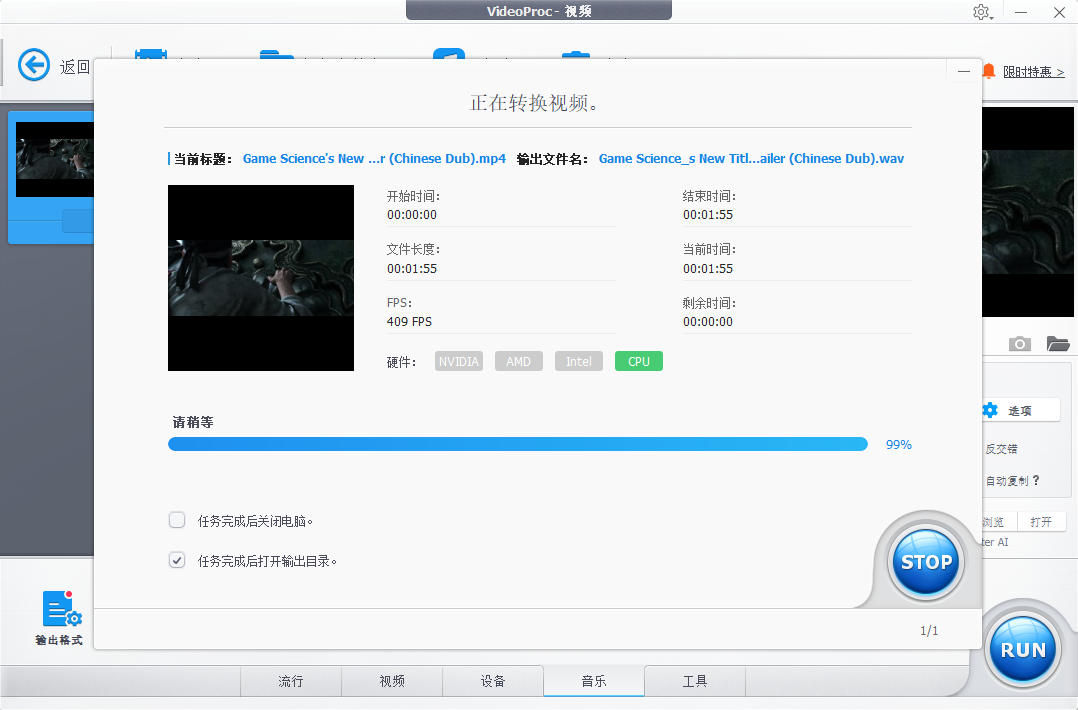Open the 限时特惠 limited-time offer link
The width and height of the screenshot is (1078, 710).
[x=1035, y=71]
